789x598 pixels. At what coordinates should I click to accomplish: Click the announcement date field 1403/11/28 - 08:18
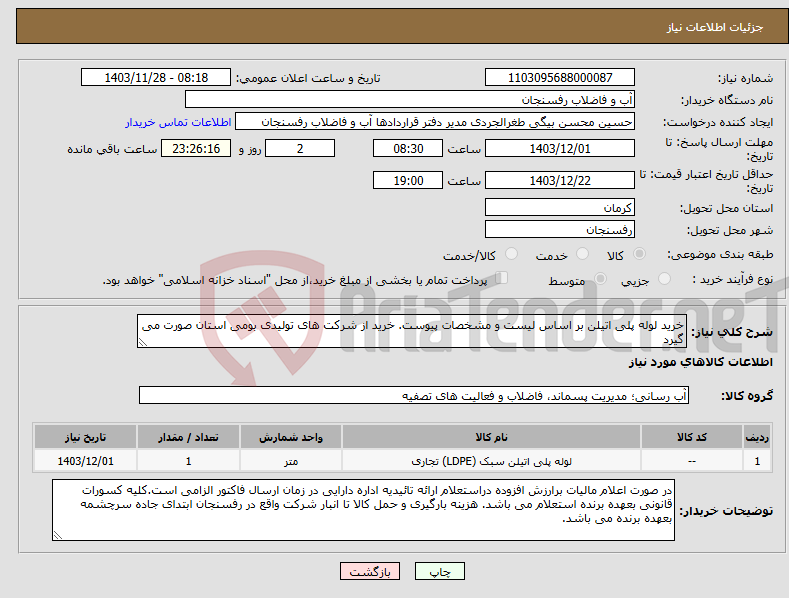tap(155, 78)
